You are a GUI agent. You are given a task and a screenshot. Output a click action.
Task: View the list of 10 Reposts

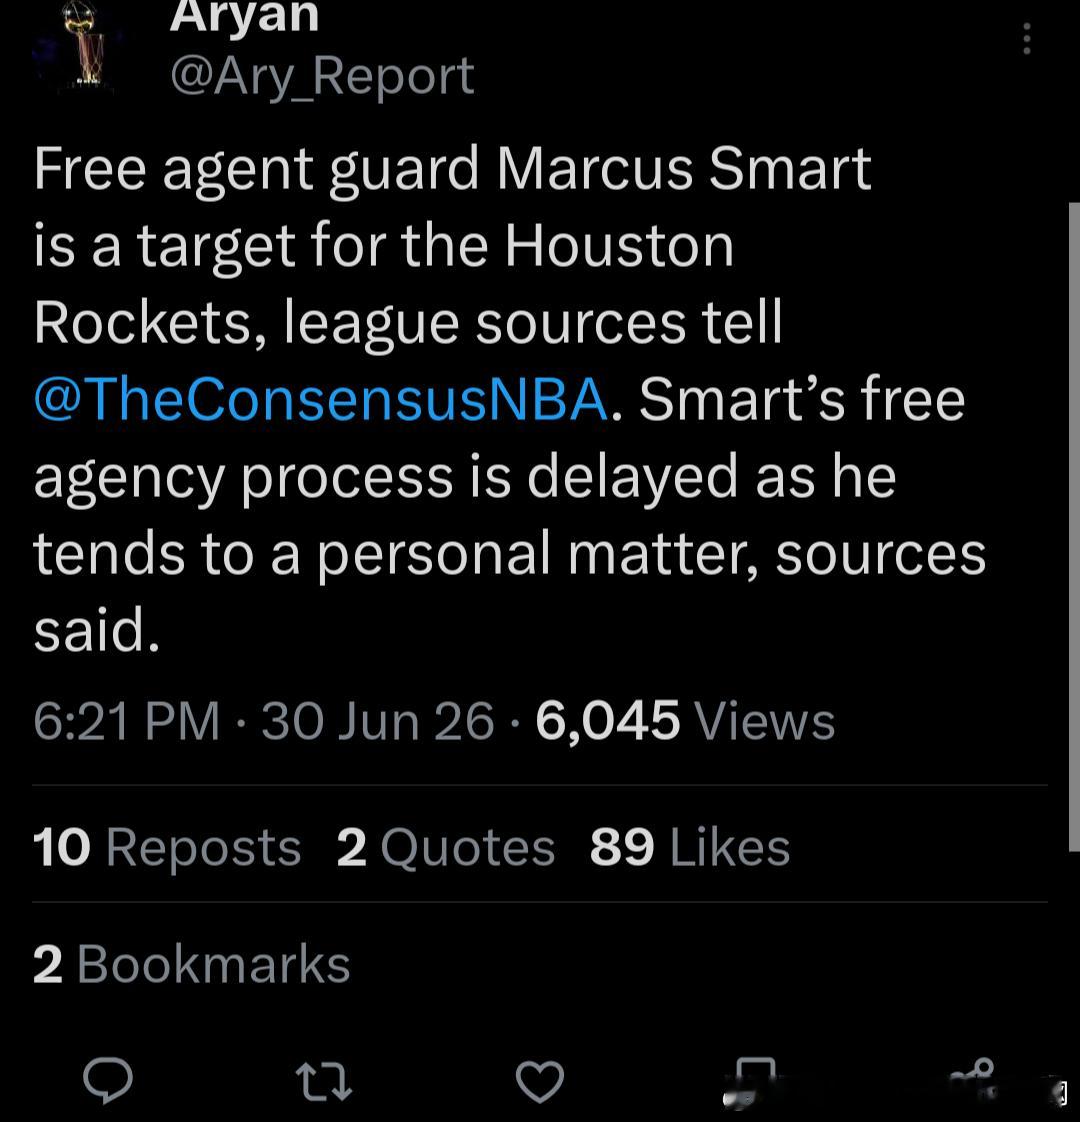coord(167,847)
